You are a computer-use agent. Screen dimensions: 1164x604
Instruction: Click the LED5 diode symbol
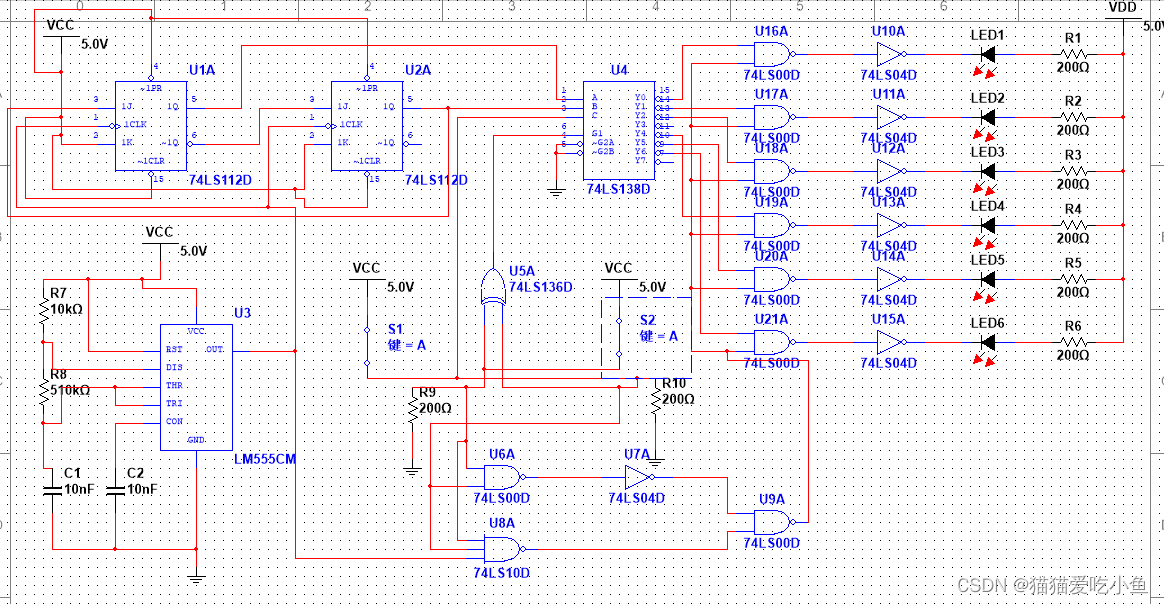click(x=987, y=280)
